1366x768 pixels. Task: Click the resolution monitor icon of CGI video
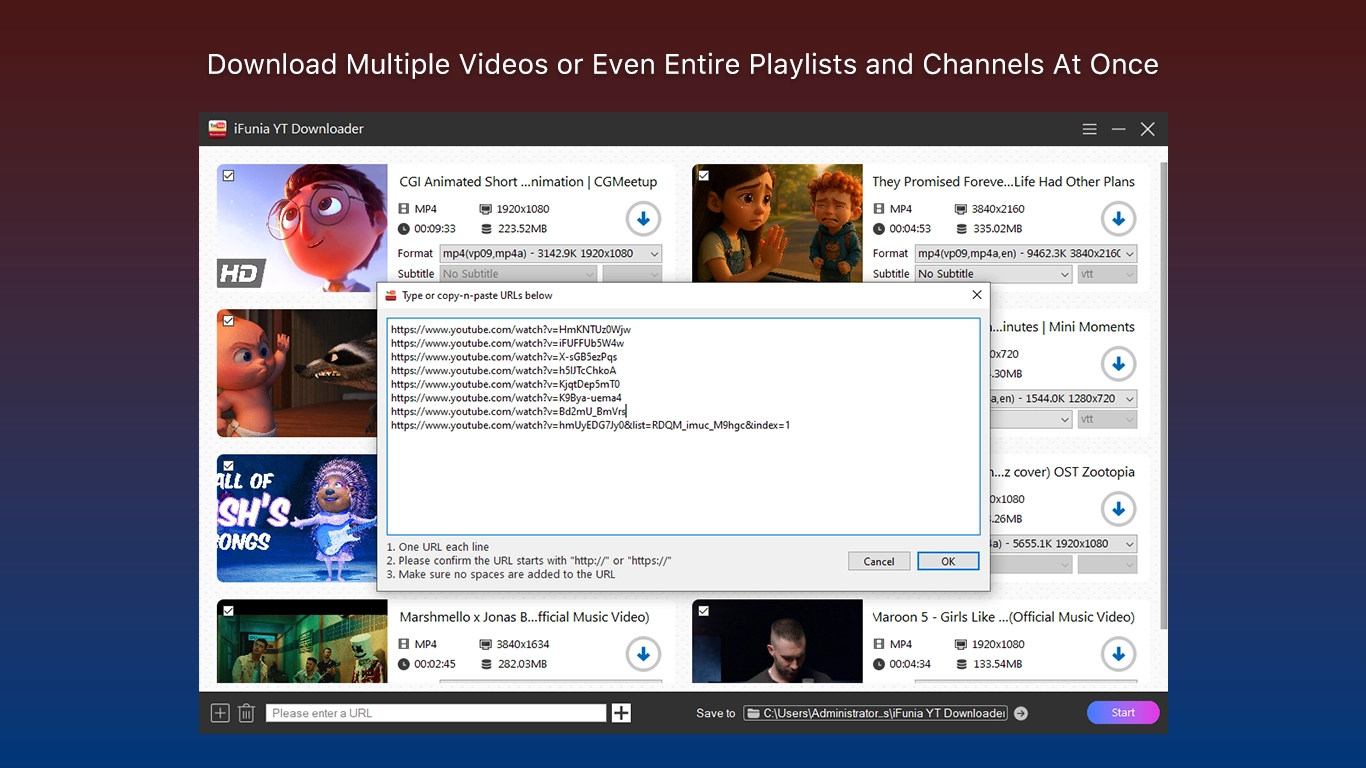(486, 209)
